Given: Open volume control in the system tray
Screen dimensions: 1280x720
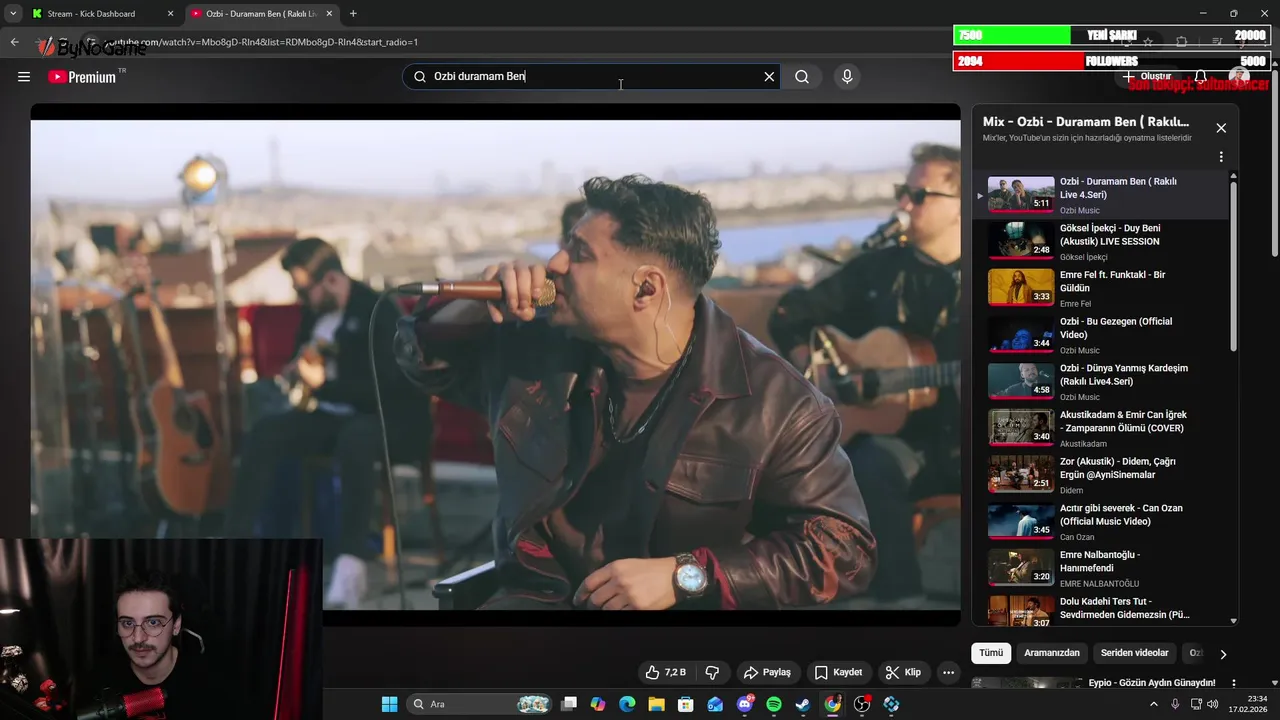Looking at the screenshot, I should pos(1212,704).
